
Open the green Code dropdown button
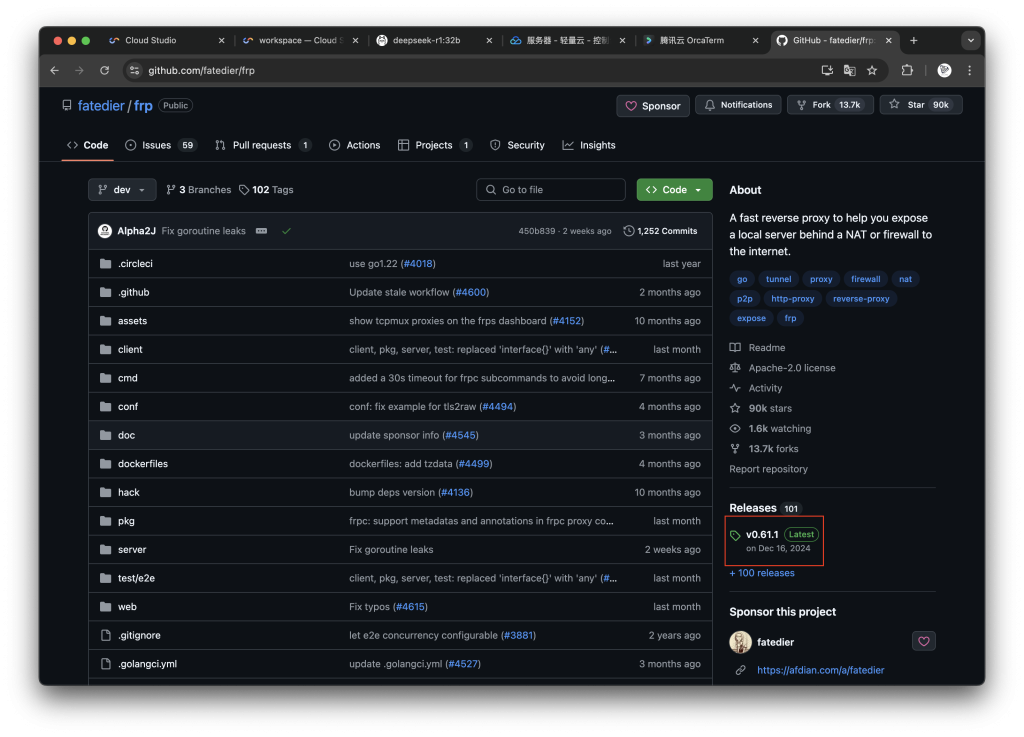pyautogui.click(x=674, y=190)
